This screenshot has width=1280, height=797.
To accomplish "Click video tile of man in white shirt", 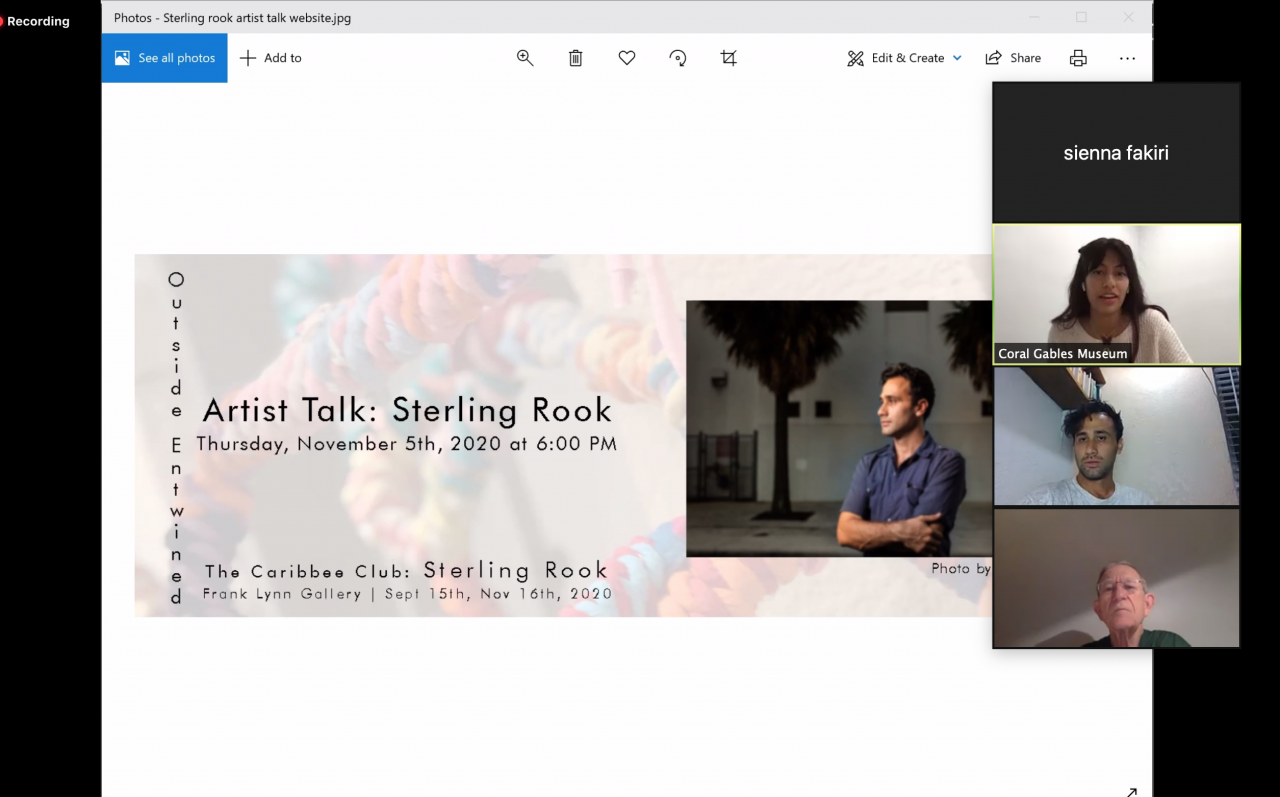I will pyautogui.click(x=1116, y=436).
